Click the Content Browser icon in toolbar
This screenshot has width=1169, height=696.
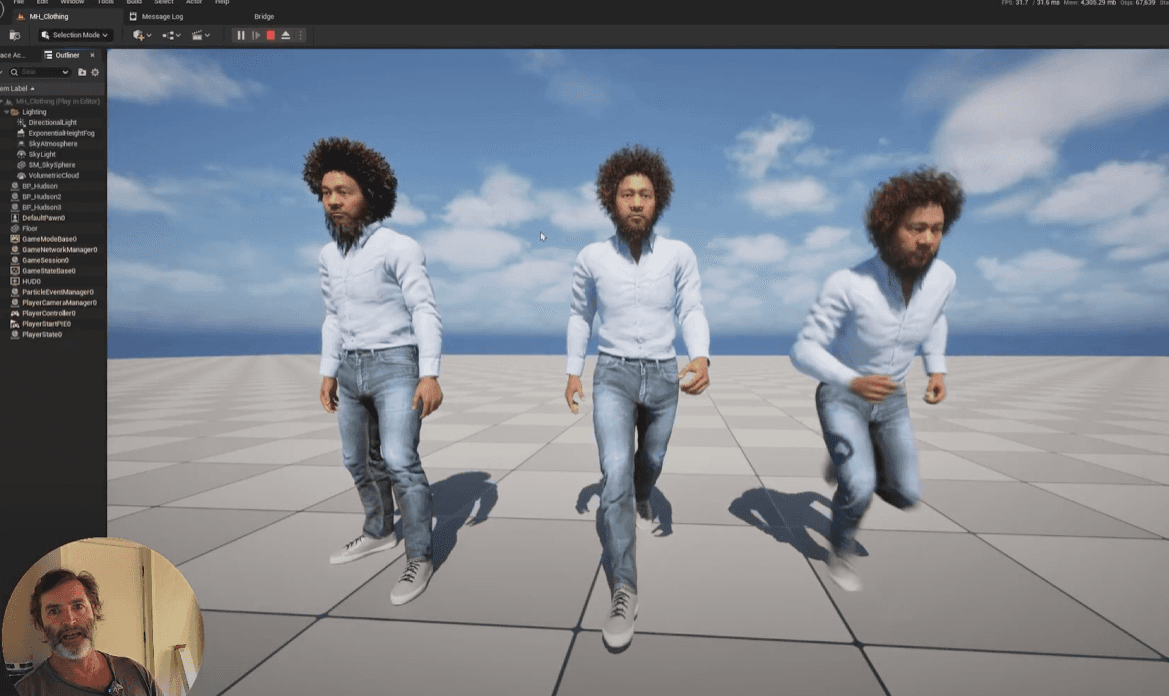click(15, 35)
